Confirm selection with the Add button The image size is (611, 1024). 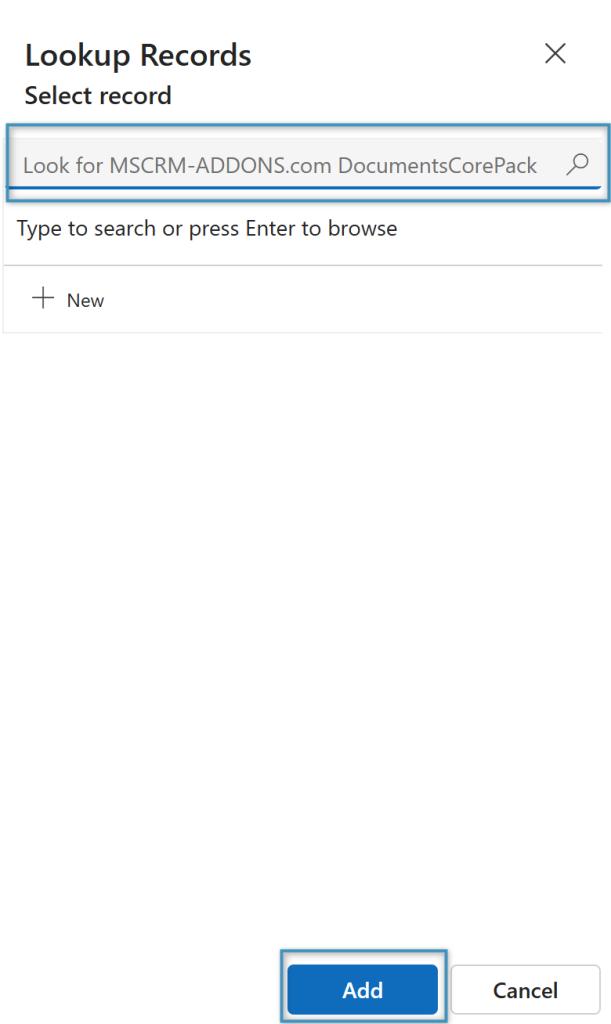(x=363, y=990)
